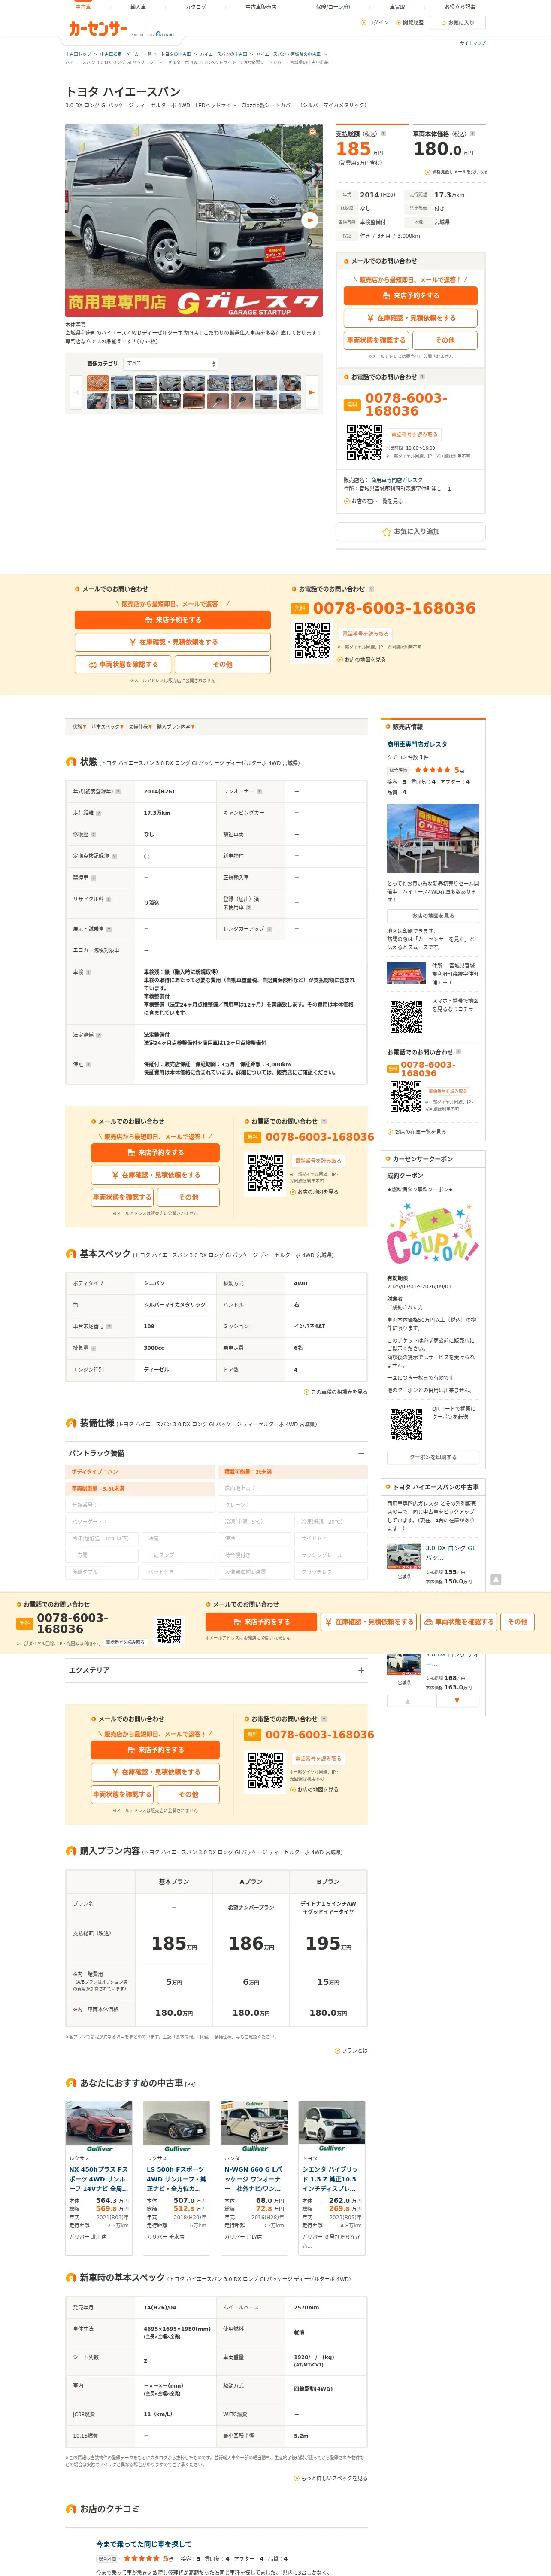Click the page-top arrow button

pyautogui.click(x=496, y=1579)
